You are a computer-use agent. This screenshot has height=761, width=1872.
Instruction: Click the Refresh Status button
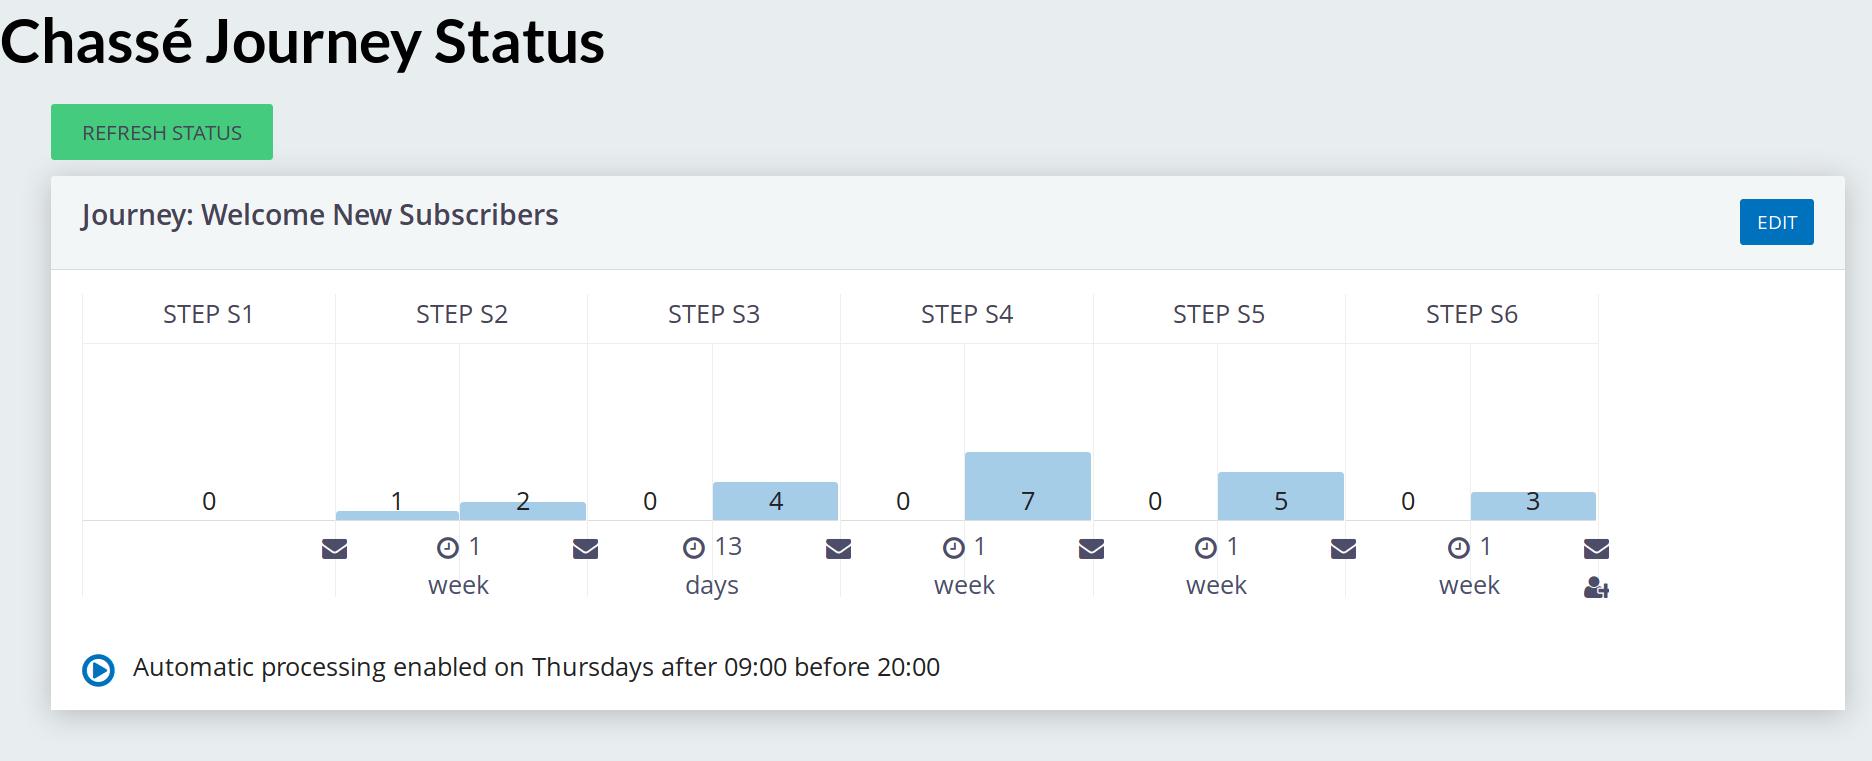click(162, 132)
